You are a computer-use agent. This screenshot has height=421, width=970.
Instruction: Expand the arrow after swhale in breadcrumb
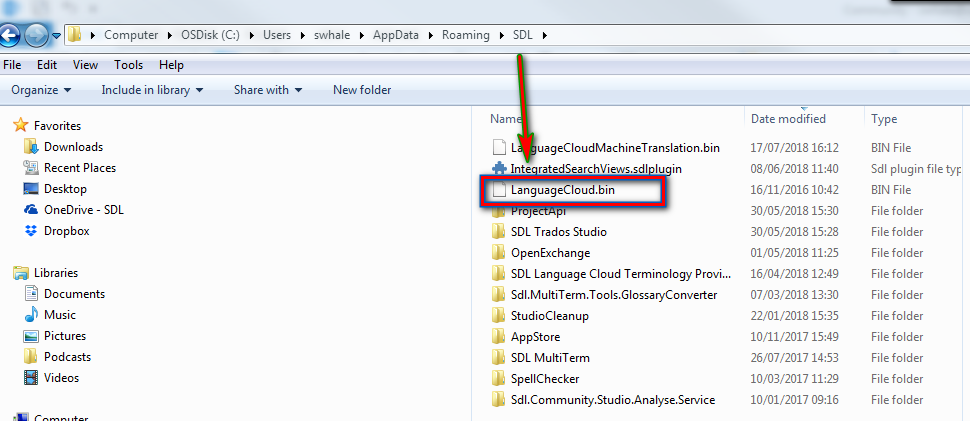(361, 35)
